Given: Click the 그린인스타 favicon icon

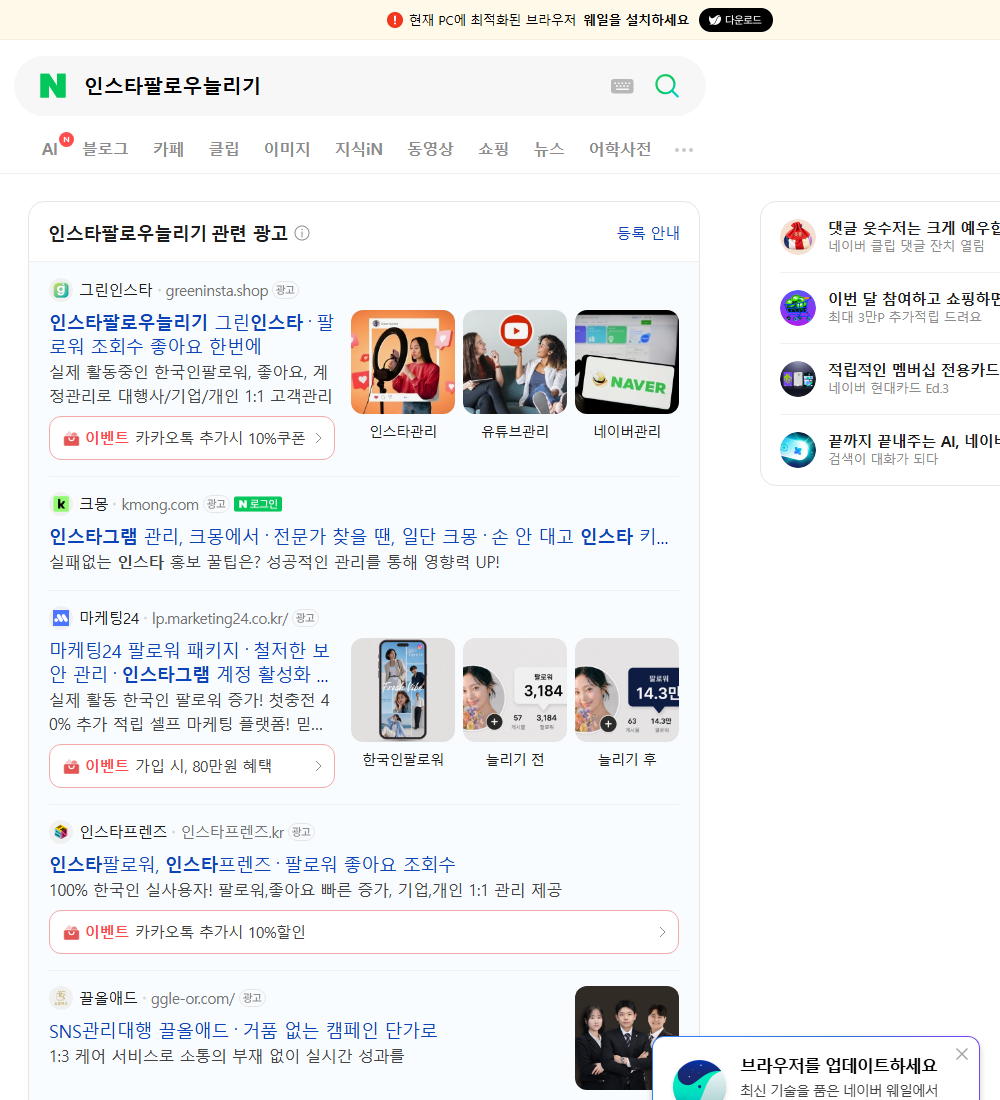Looking at the screenshot, I should click(x=61, y=290).
